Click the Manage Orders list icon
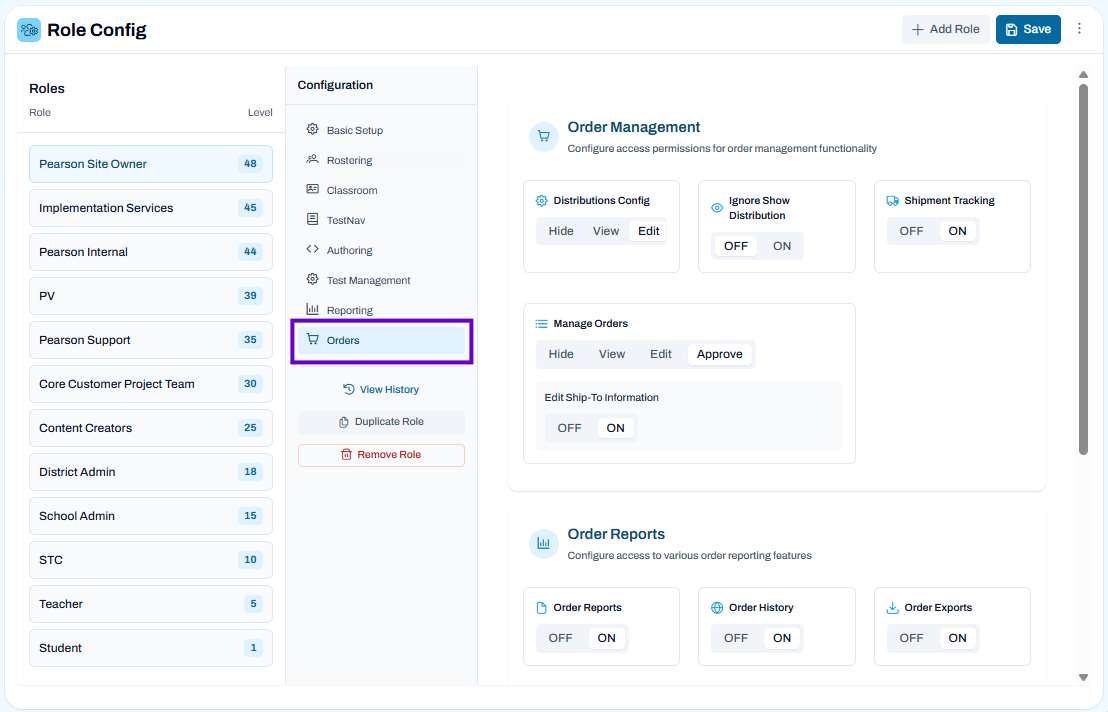The width and height of the screenshot is (1108, 712). (x=541, y=324)
